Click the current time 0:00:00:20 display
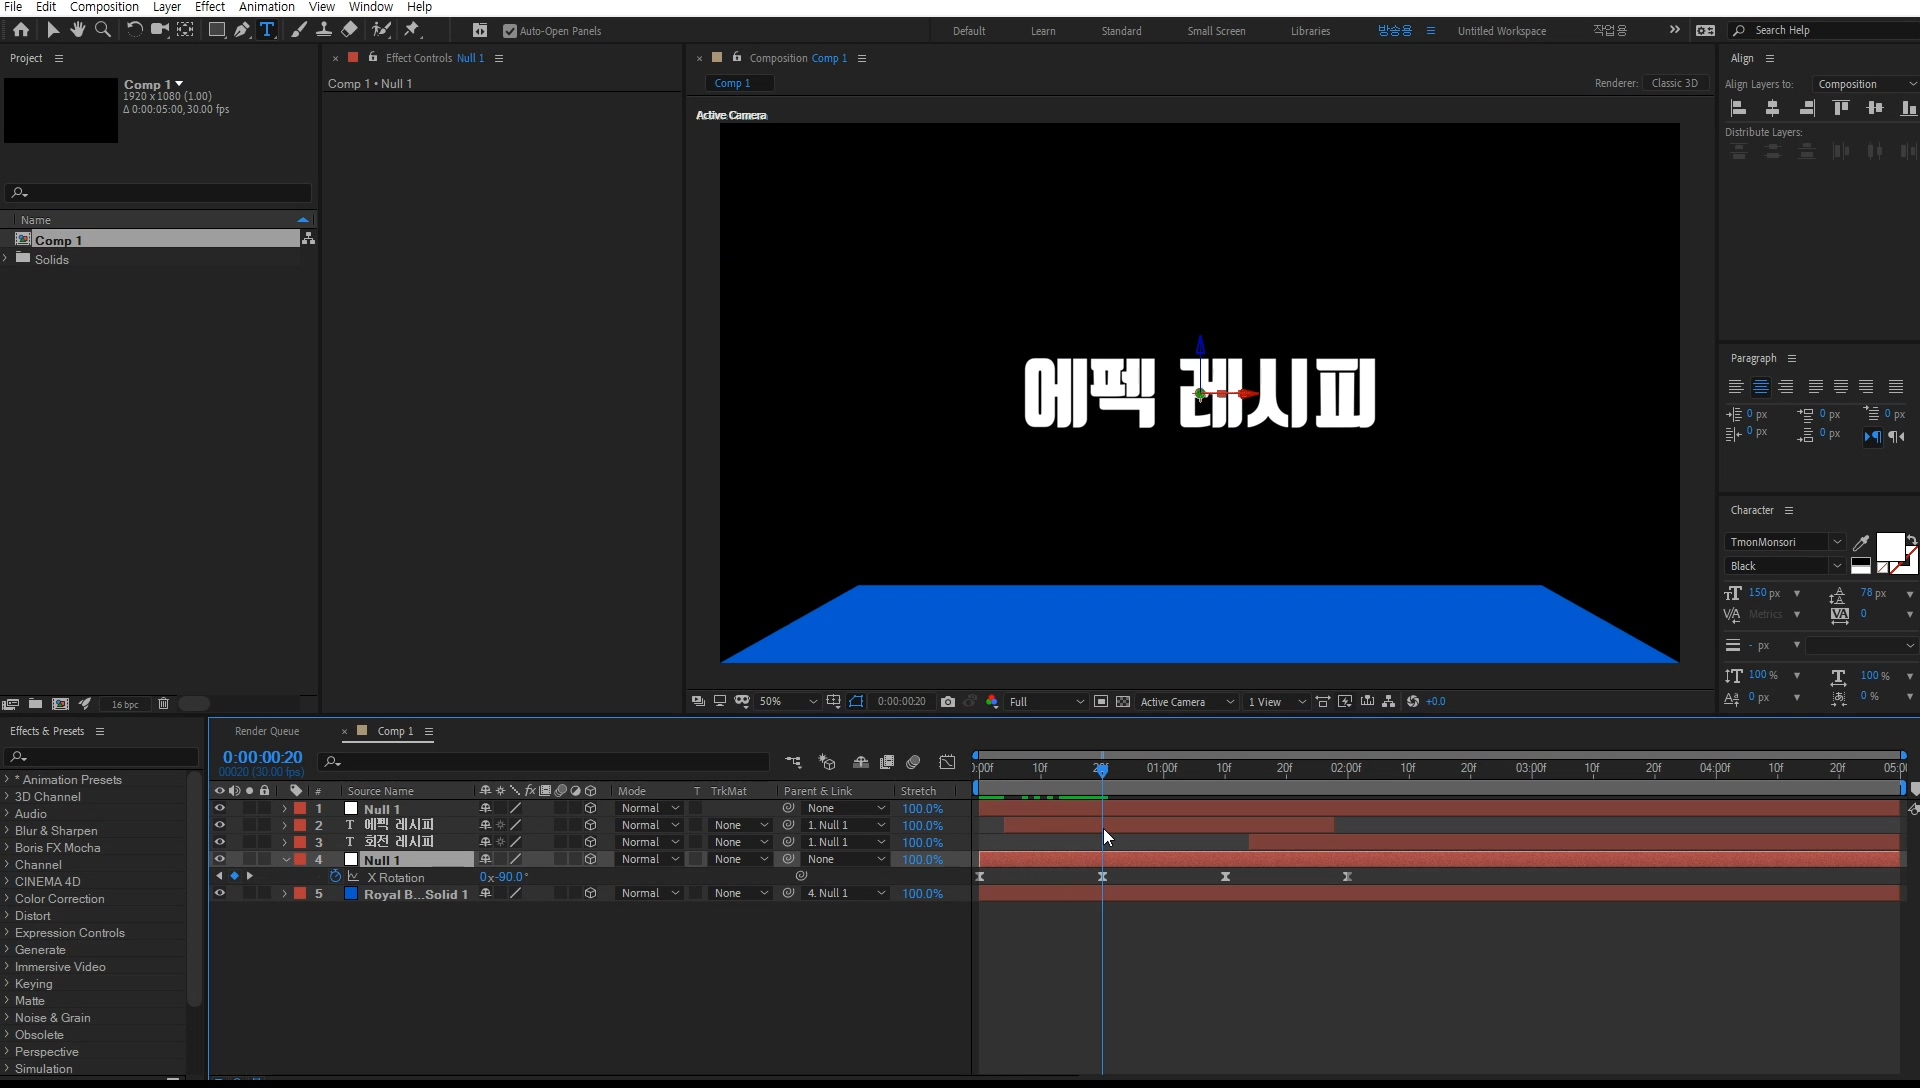The image size is (1920, 1088). (x=262, y=758)
